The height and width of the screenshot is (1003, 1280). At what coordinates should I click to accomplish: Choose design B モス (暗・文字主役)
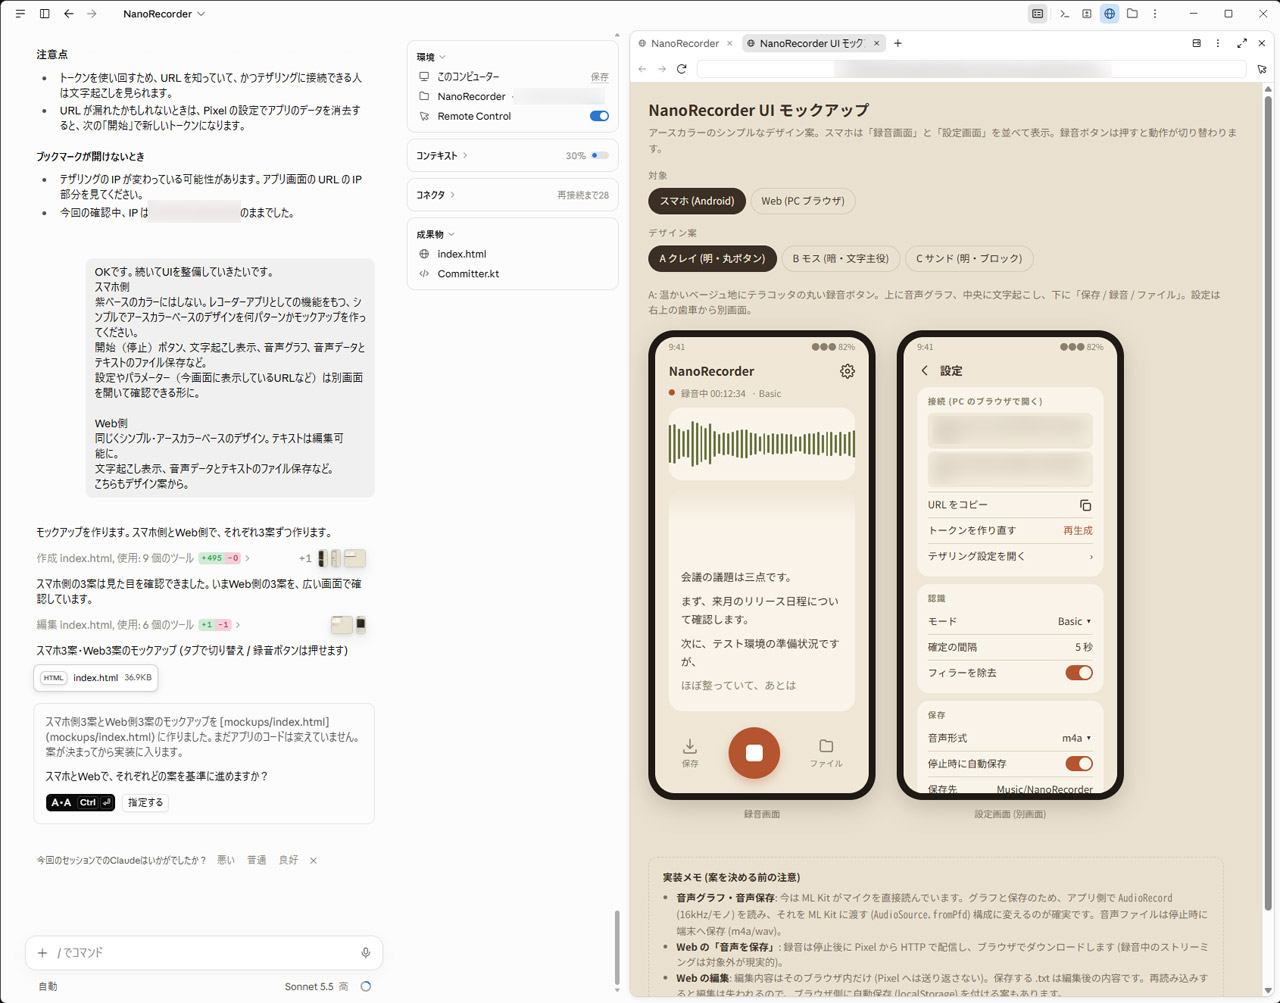840,258
